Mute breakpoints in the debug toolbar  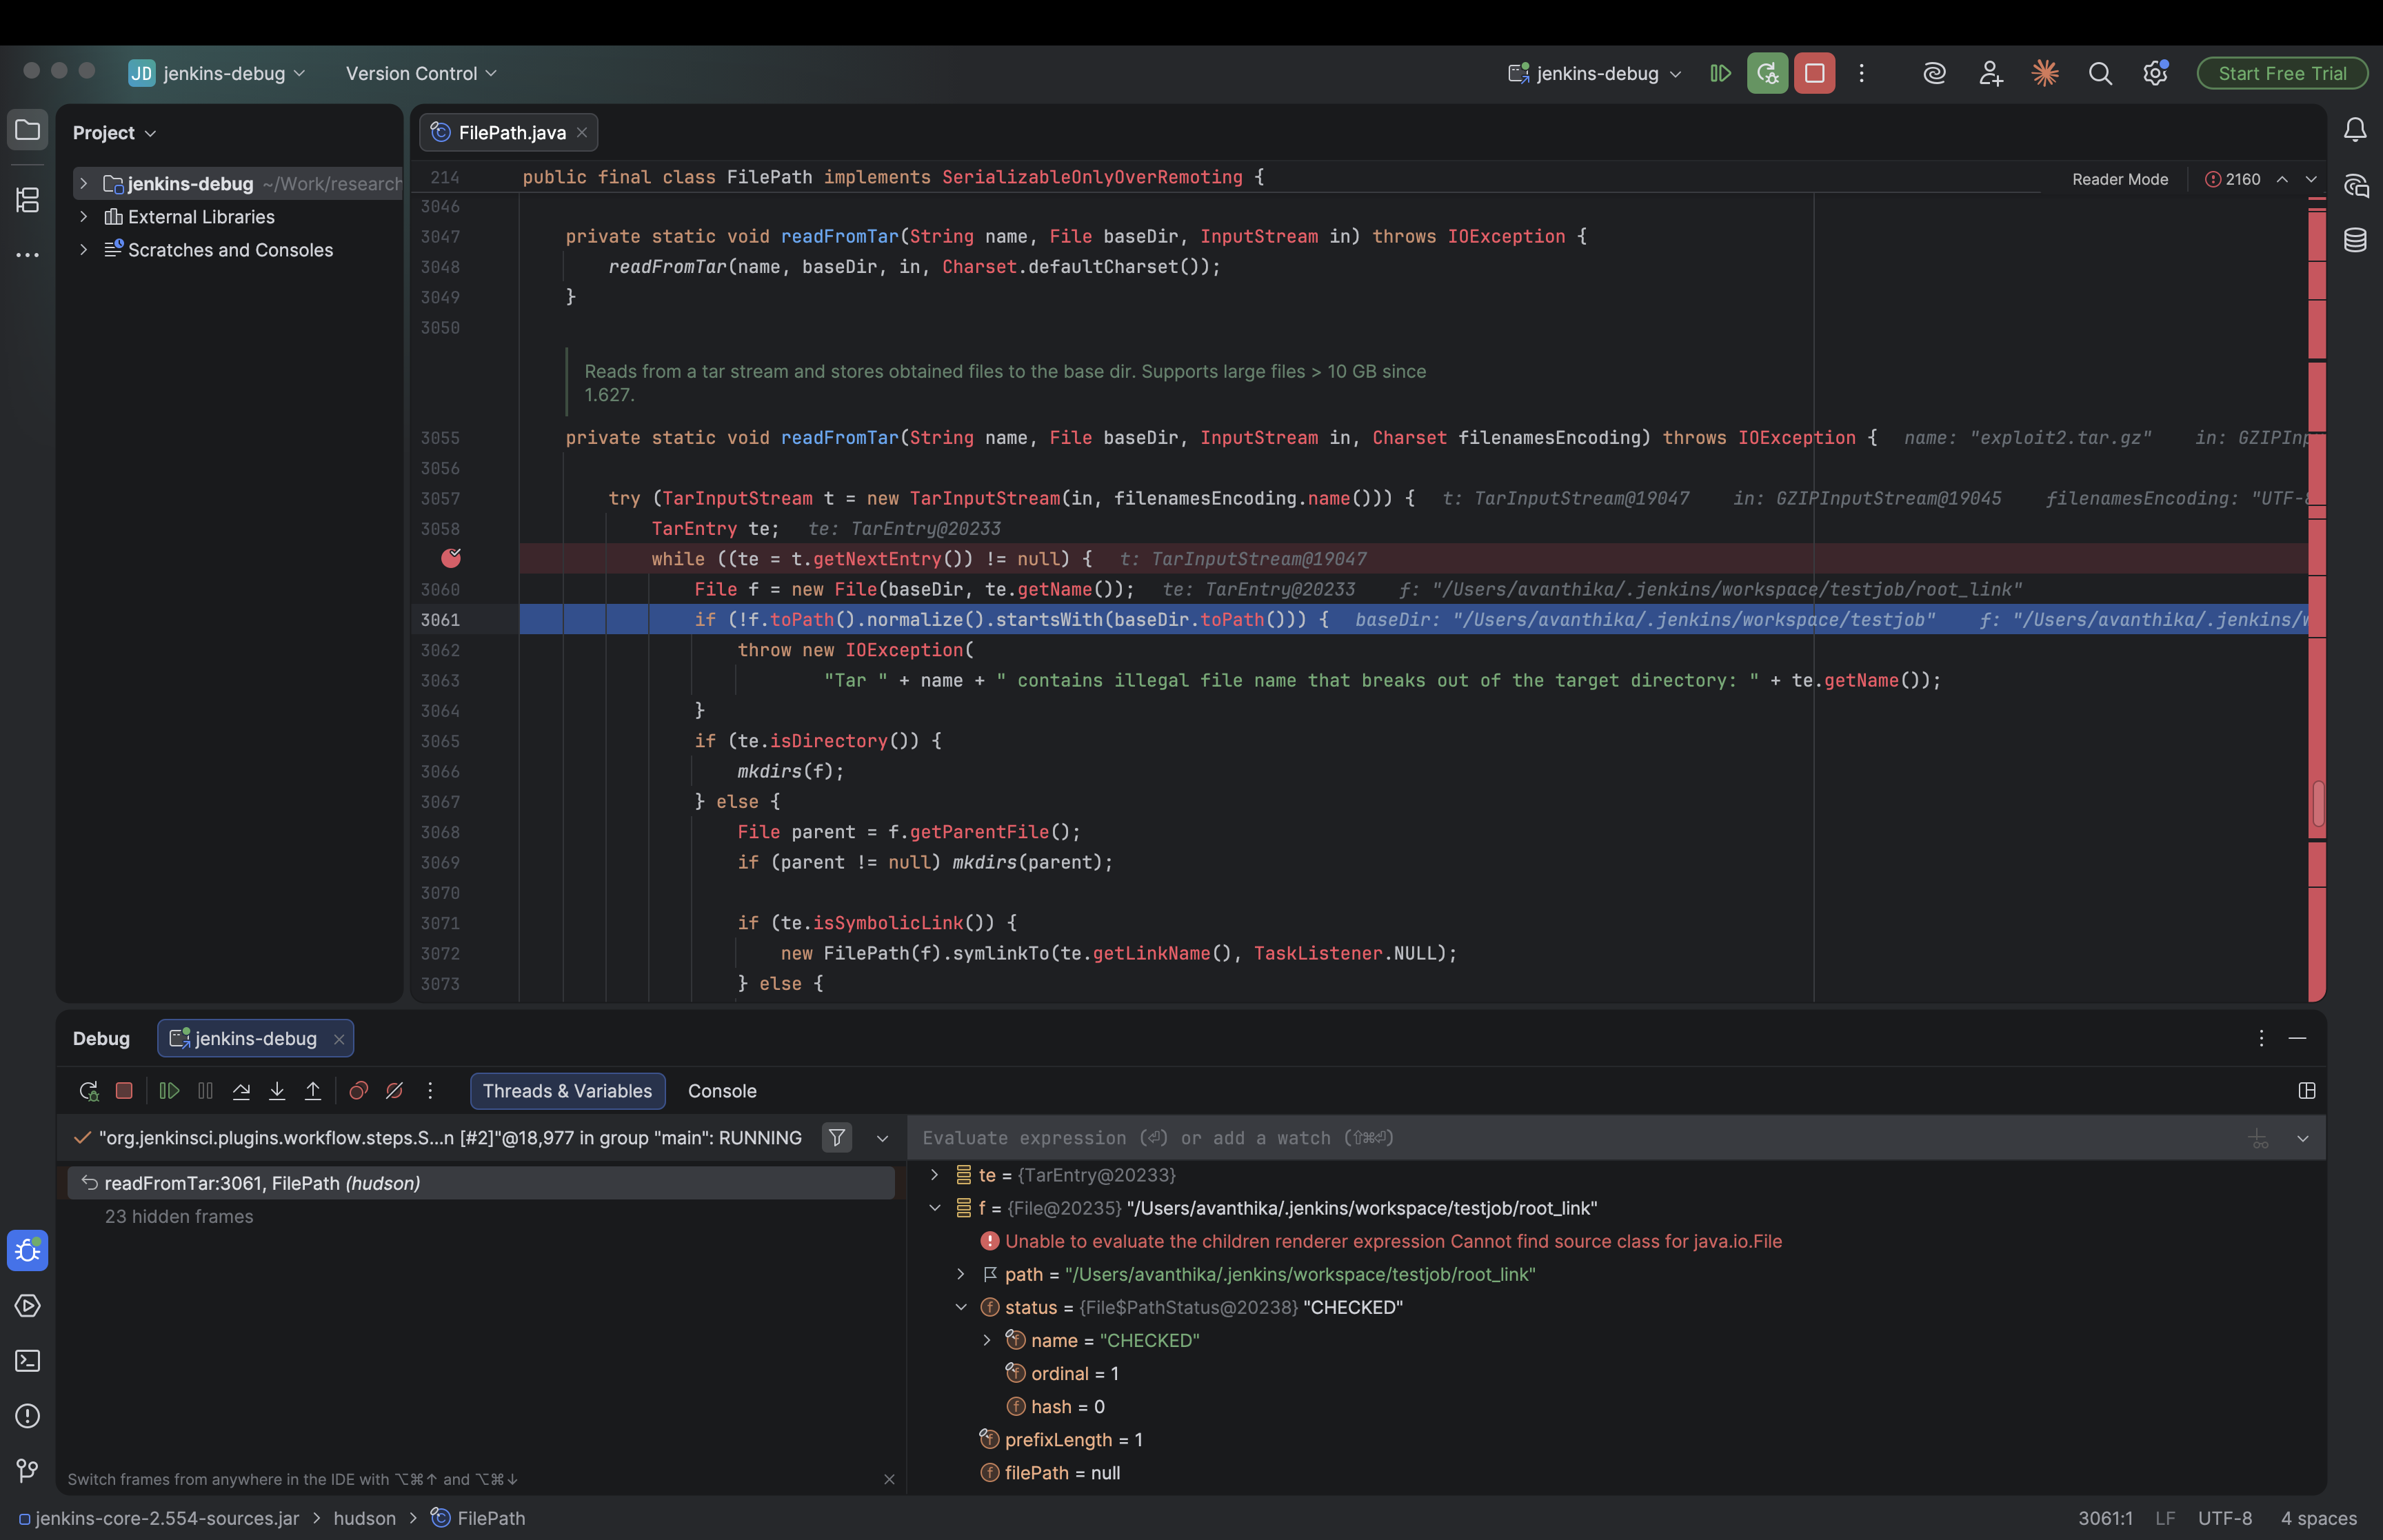(x=394, y=1091)
